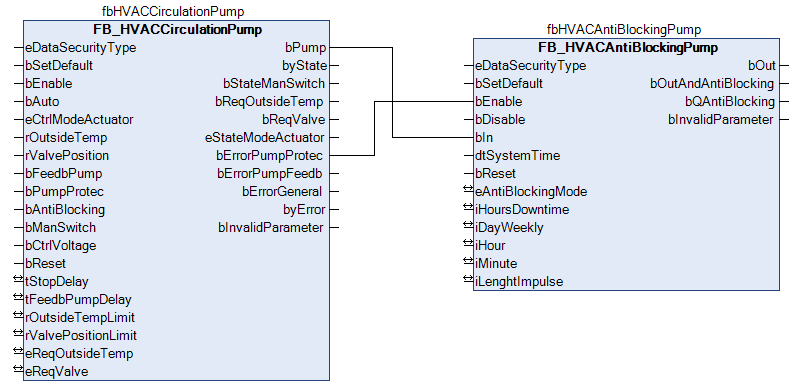Select the FB_HVACCirculationPump block title
Viewport: 798px width, 386px height.
pos(177,30)
